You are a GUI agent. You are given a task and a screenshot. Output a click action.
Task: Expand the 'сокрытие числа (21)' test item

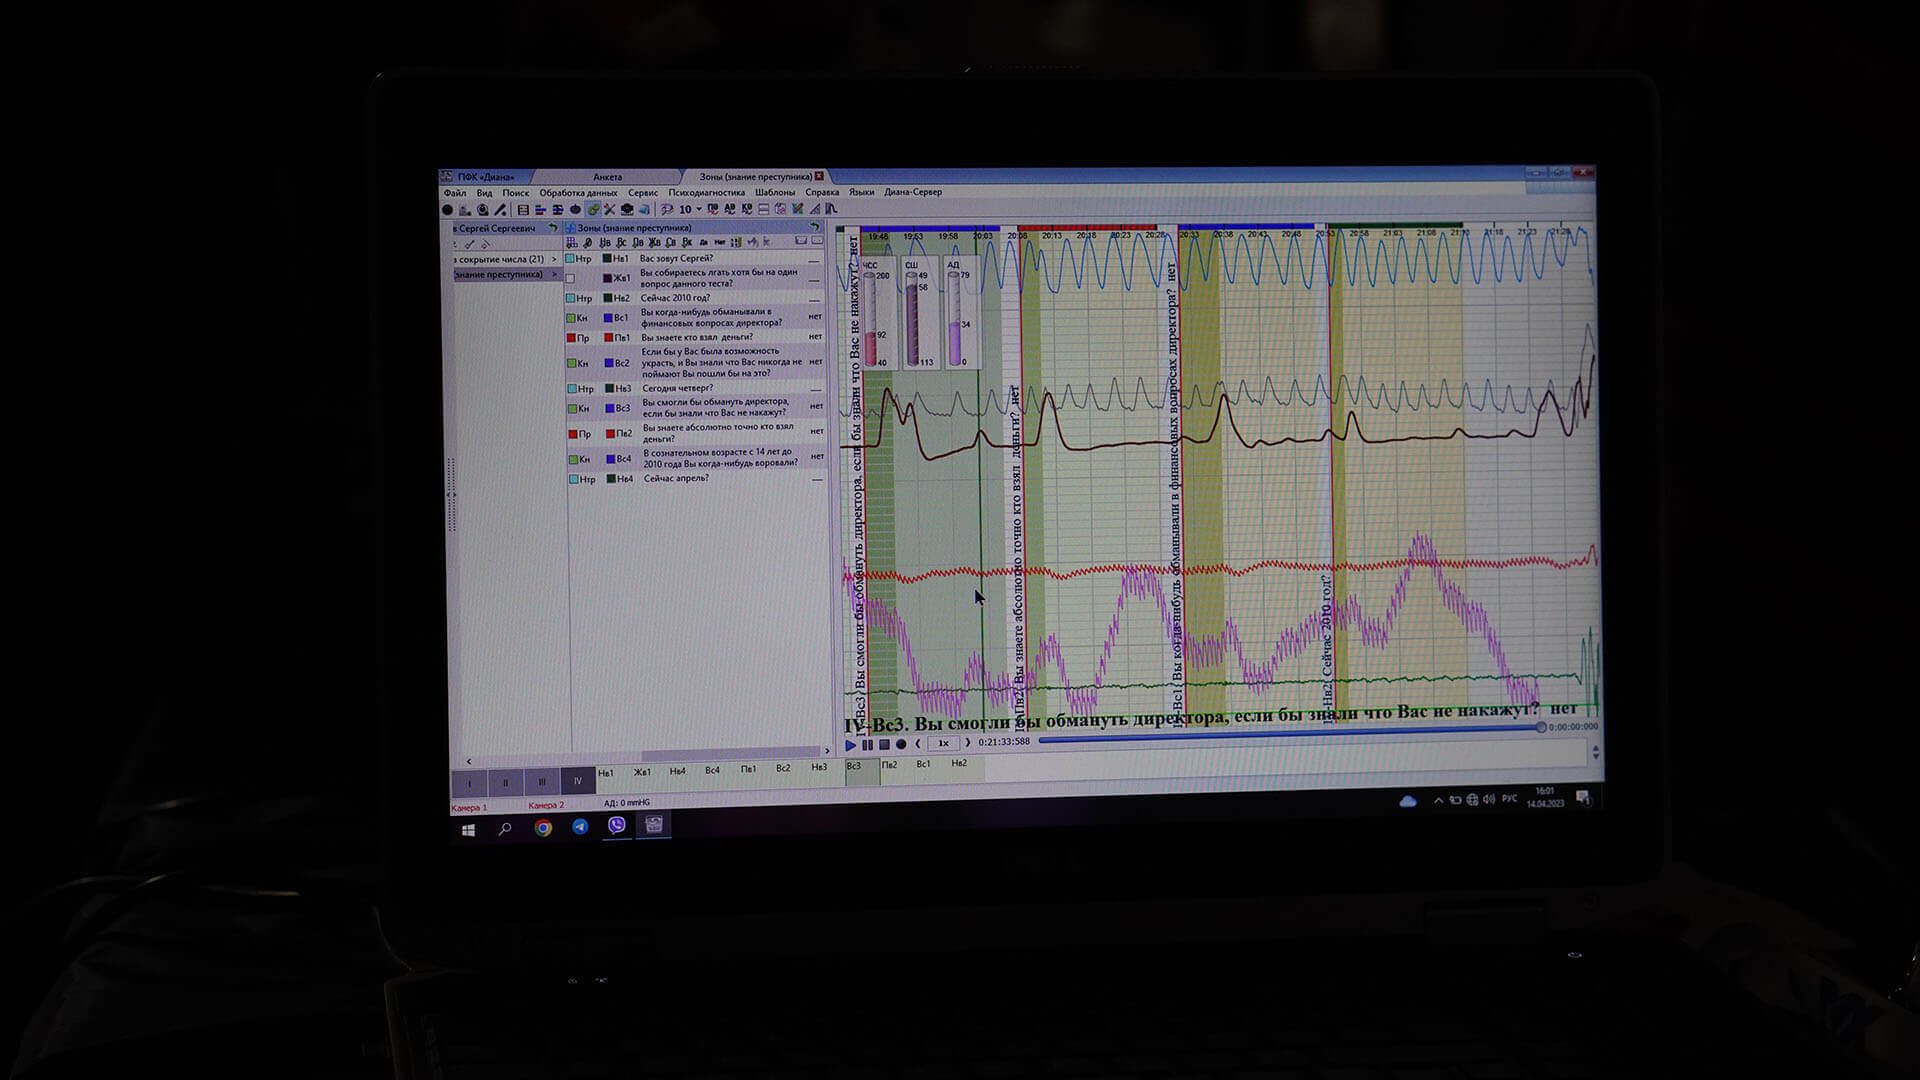tap(554, 259)
